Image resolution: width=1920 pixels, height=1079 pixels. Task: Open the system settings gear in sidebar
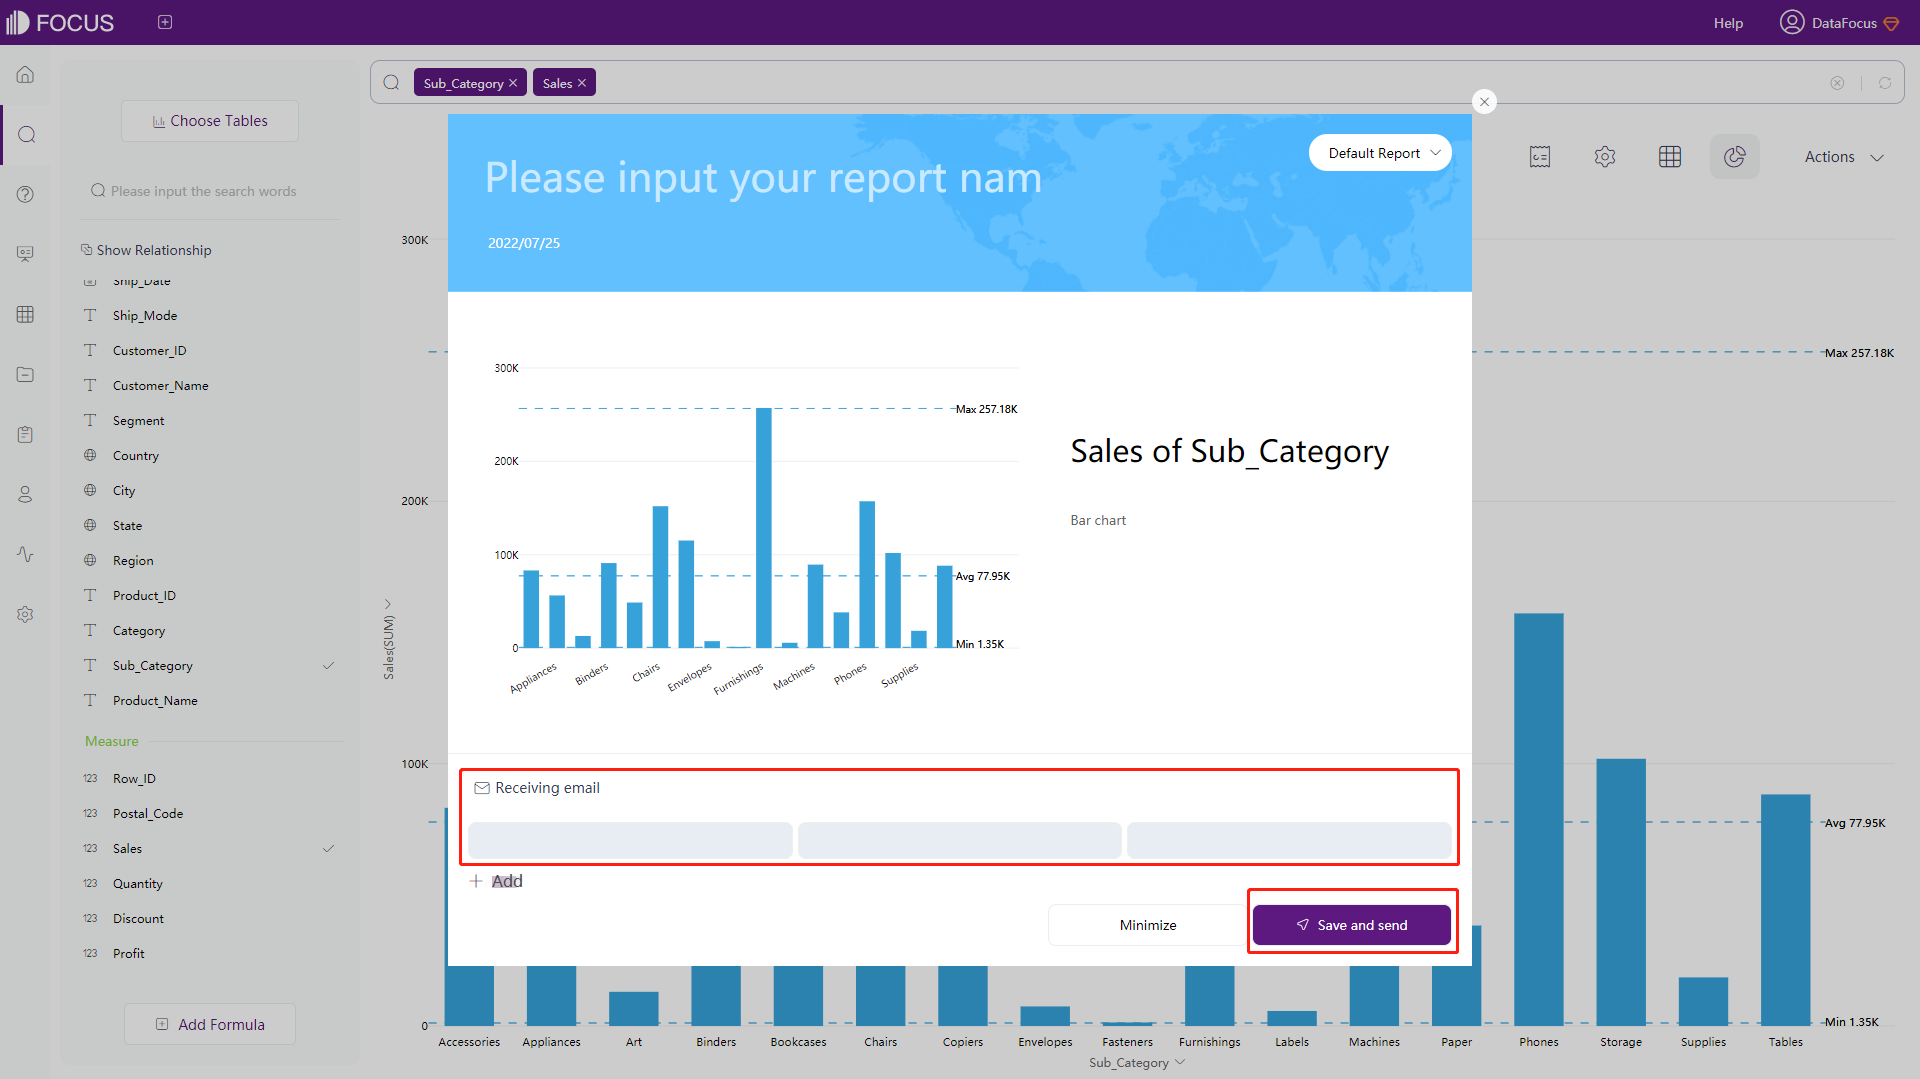(26, 614)
